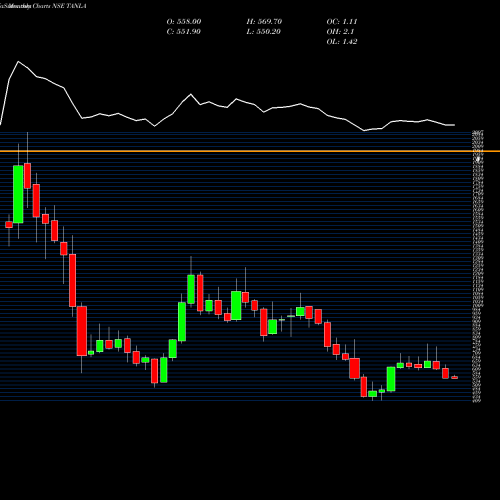Select the close value 'C: 551.90'
The image size is (500, 500).
184,31
